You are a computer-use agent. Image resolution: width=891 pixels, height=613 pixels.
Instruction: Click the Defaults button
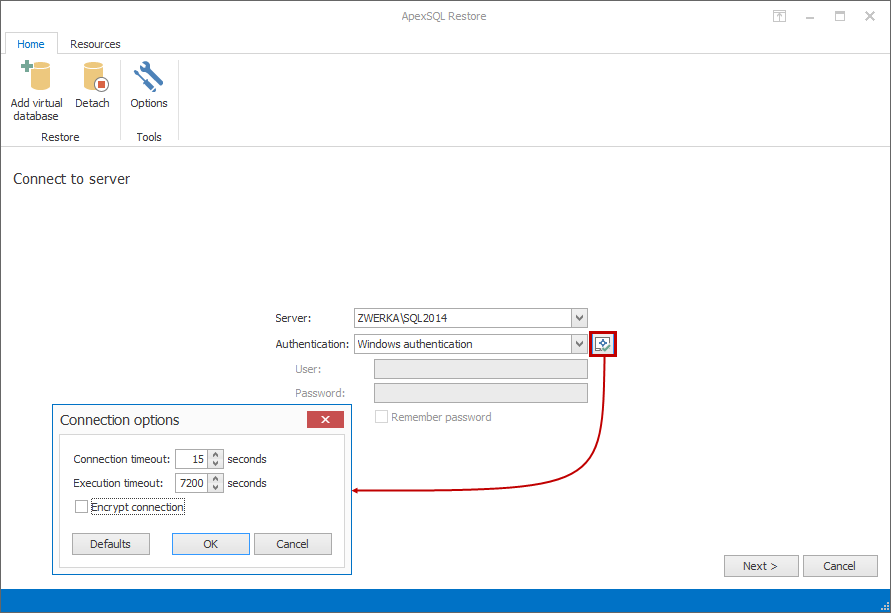pyautogui.click(x=110, y=543)
